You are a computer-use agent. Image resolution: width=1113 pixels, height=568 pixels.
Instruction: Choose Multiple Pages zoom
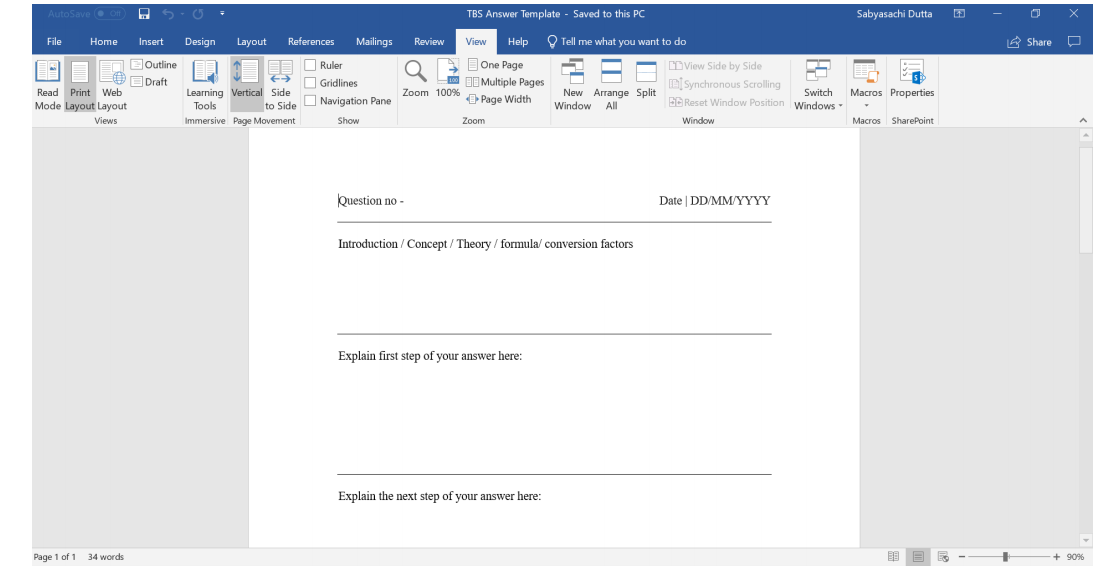point(505,82)
